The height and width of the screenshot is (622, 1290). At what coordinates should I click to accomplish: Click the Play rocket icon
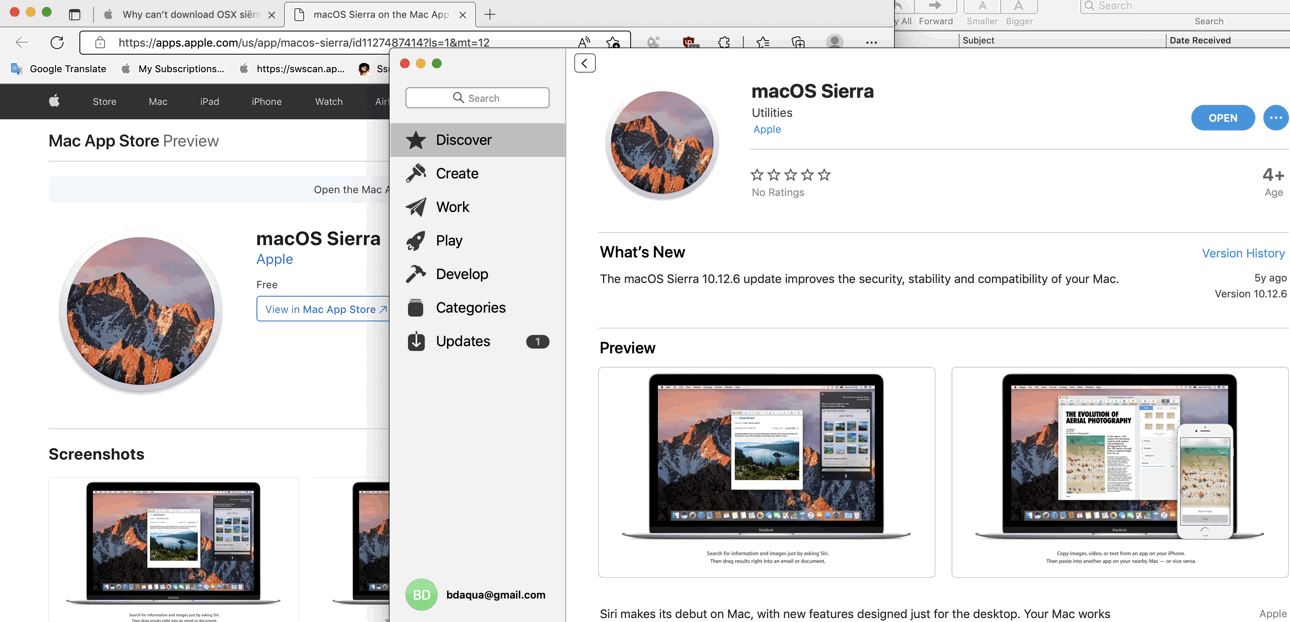tap(416, 240)
